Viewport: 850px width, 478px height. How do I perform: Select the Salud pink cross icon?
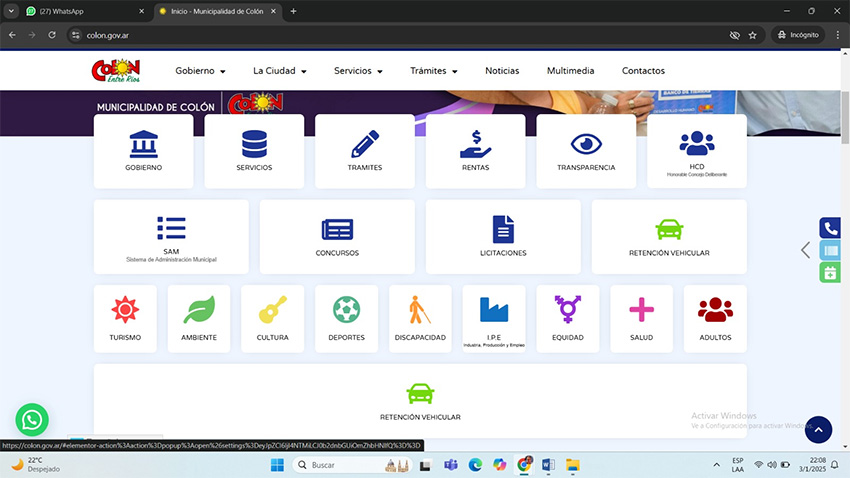[641, 318]
